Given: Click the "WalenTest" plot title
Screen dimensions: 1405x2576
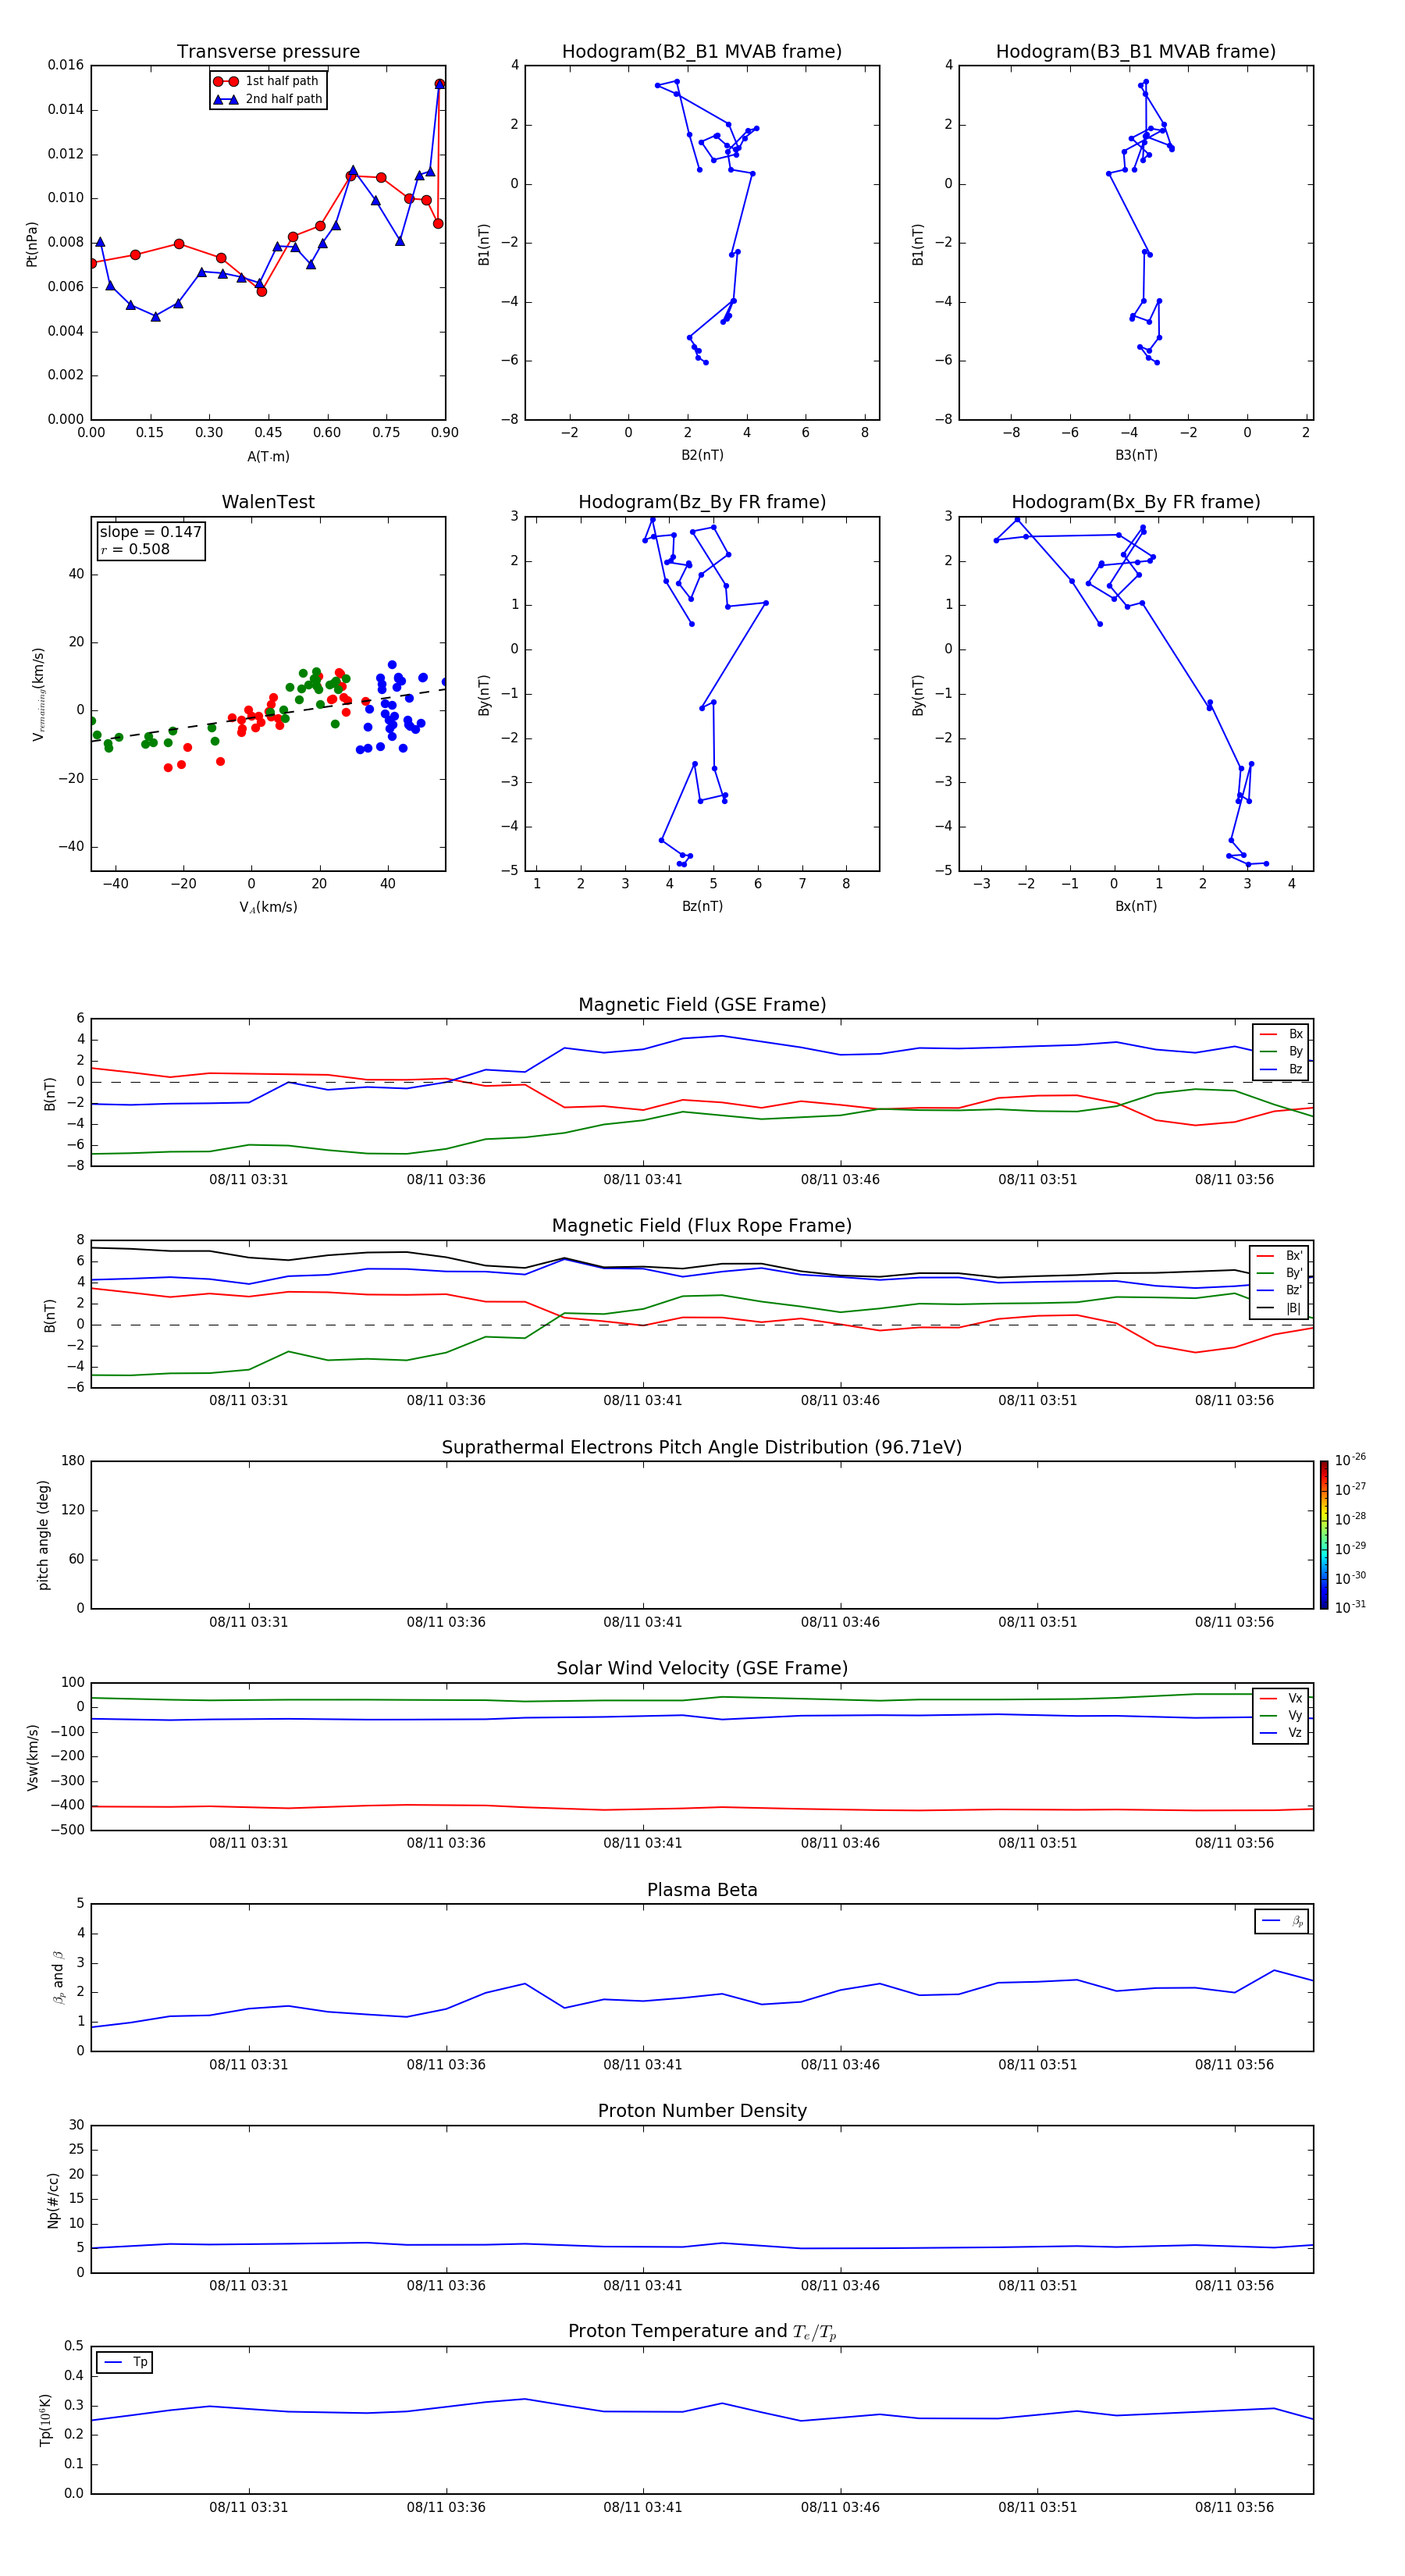Looking at the screenshot, I should (268, 502).
